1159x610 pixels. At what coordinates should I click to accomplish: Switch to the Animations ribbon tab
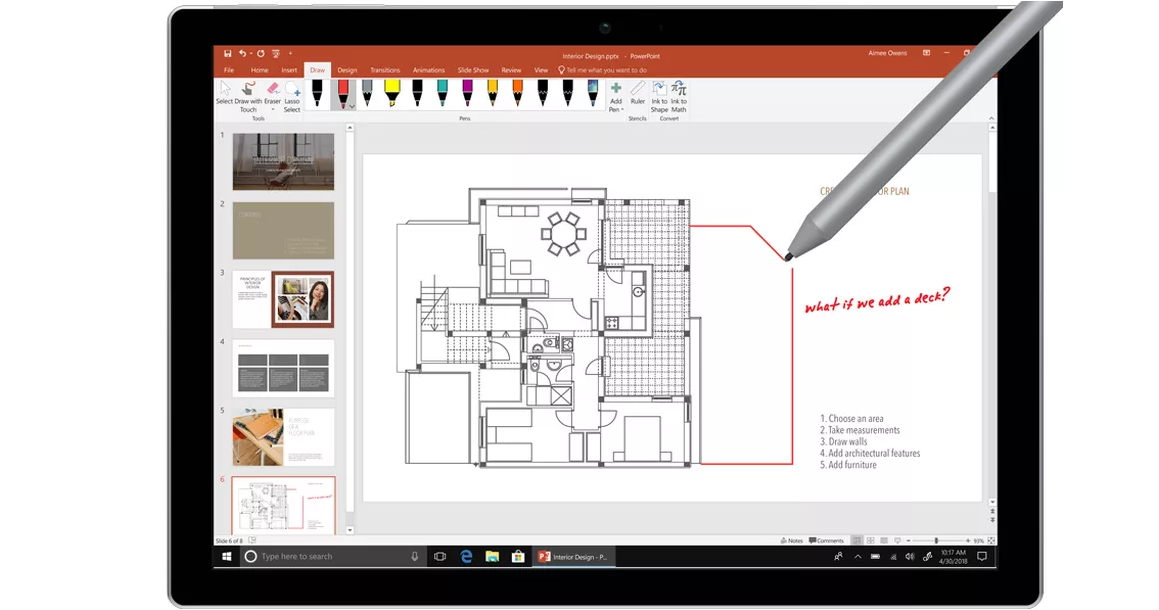click(428, 69)
